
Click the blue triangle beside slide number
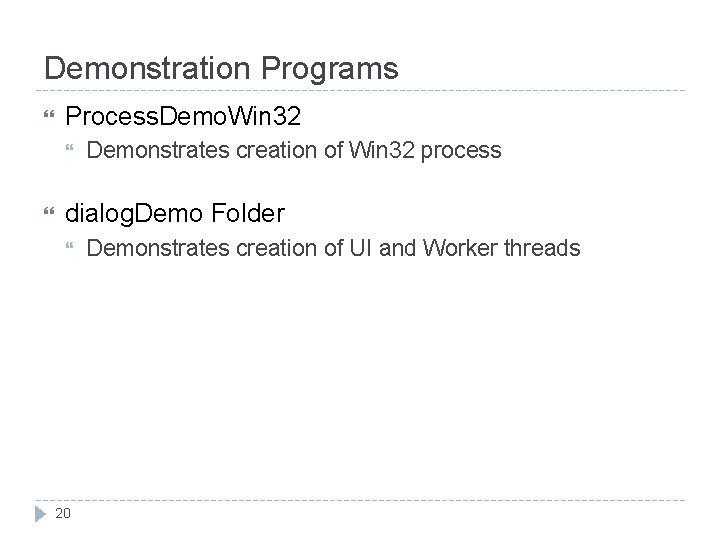click(40, 513)
